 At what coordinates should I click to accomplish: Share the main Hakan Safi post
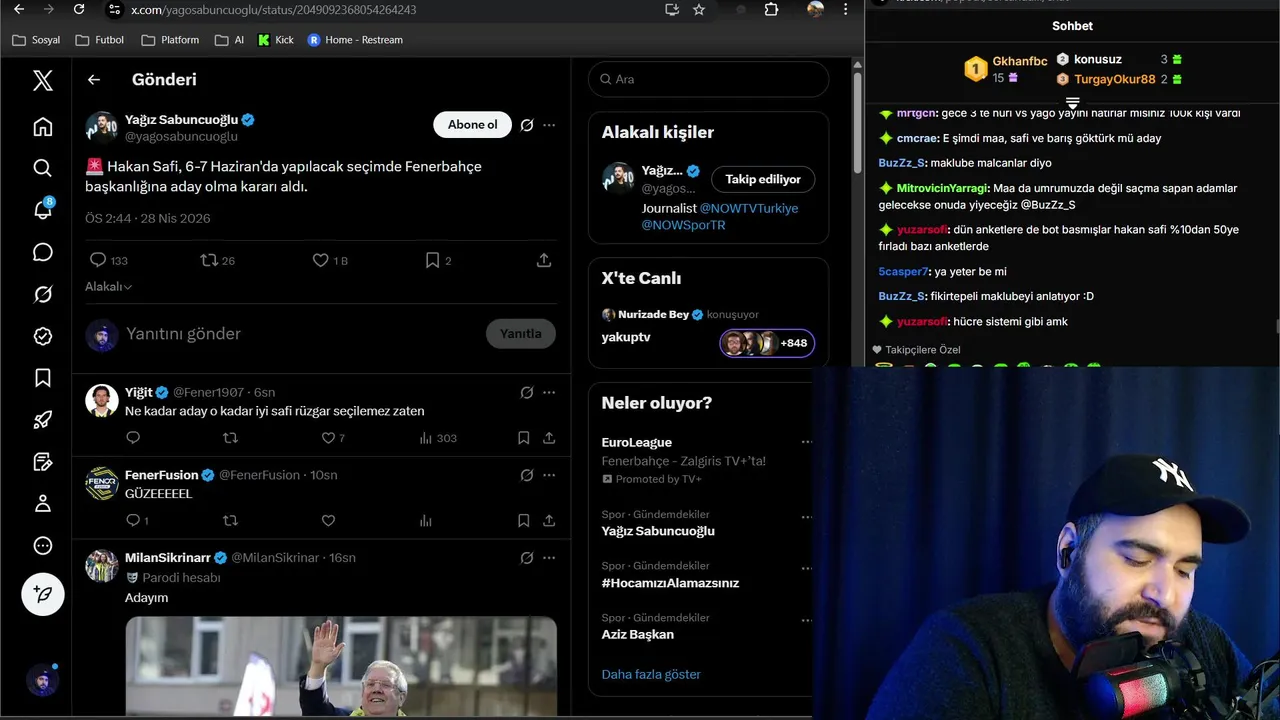(544, 260)
